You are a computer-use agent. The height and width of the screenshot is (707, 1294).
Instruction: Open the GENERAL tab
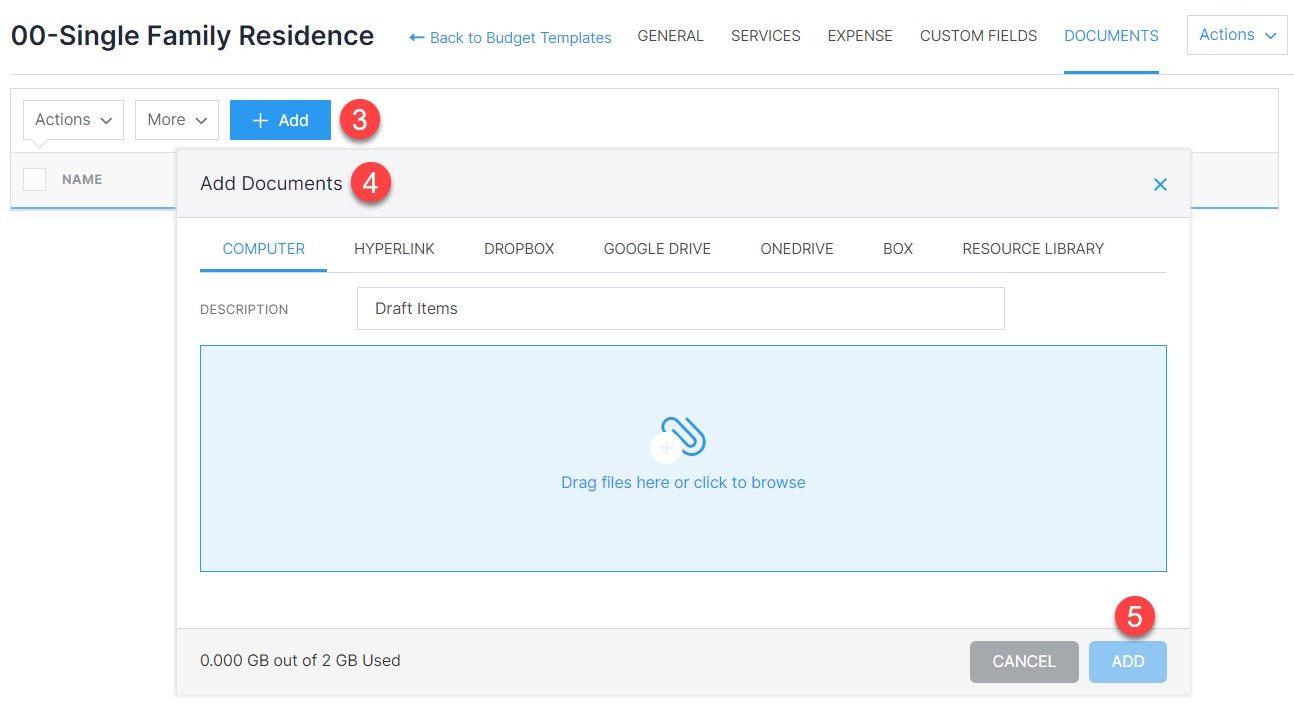click(671, 36)
